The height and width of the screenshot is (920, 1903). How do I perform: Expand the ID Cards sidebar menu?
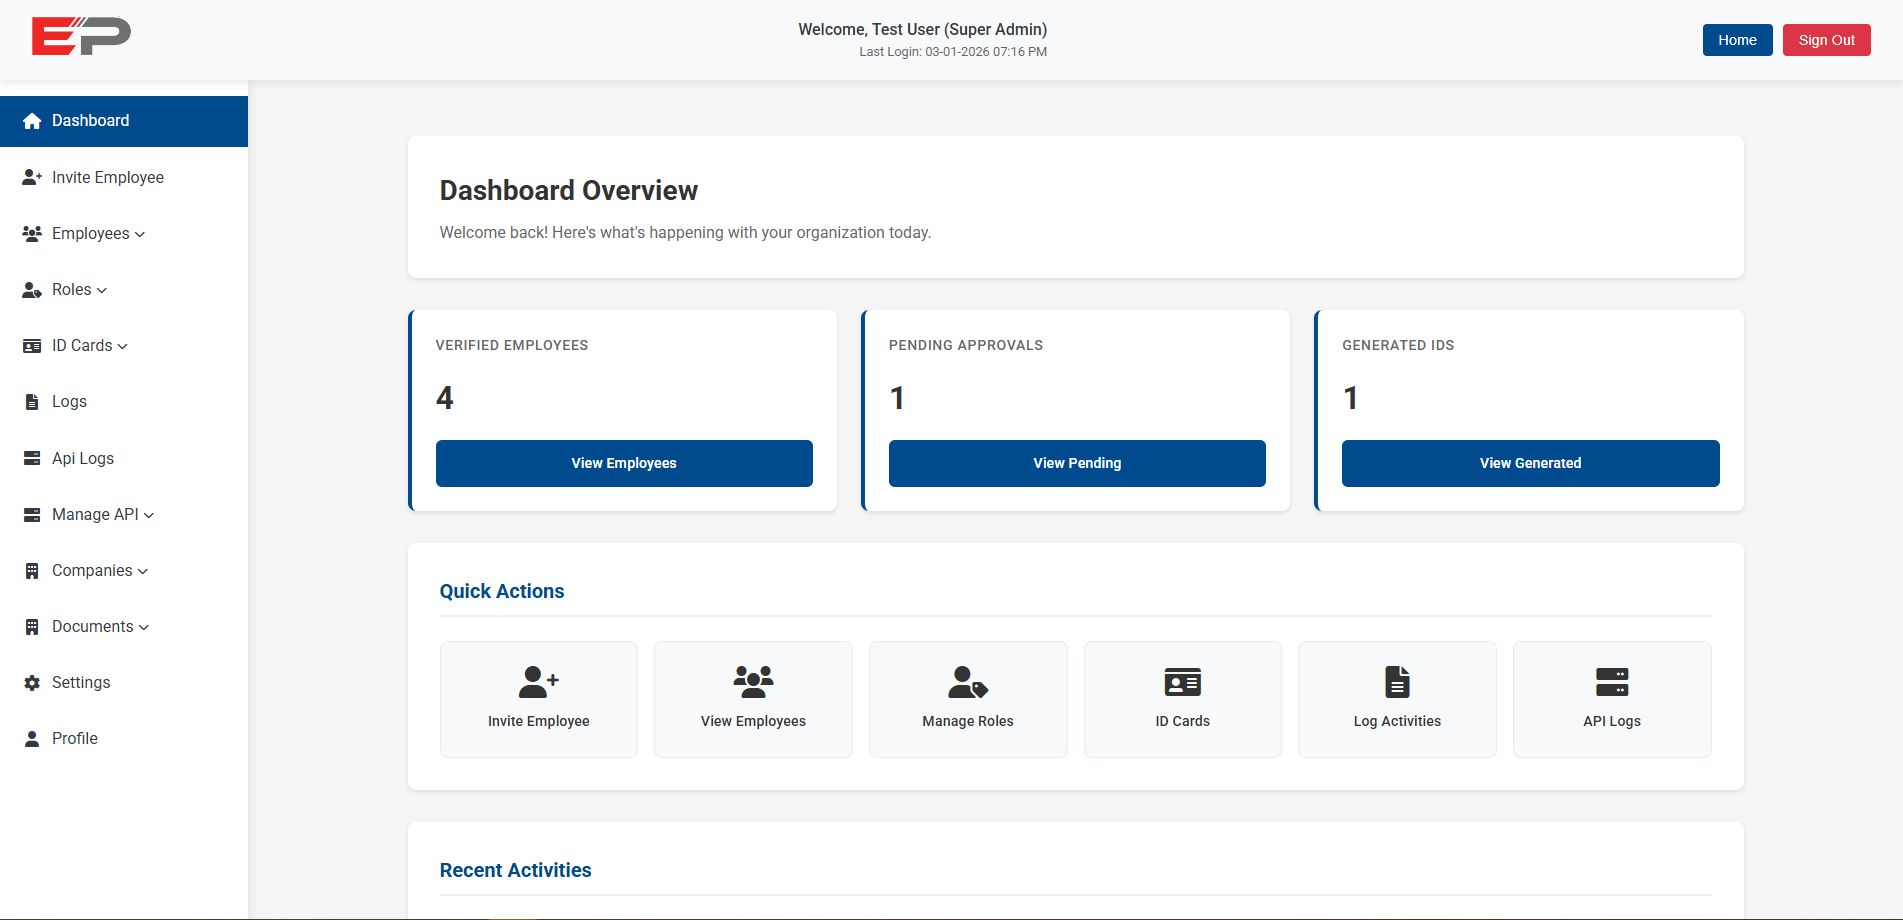pyautogui.click(x=82, y=345)
